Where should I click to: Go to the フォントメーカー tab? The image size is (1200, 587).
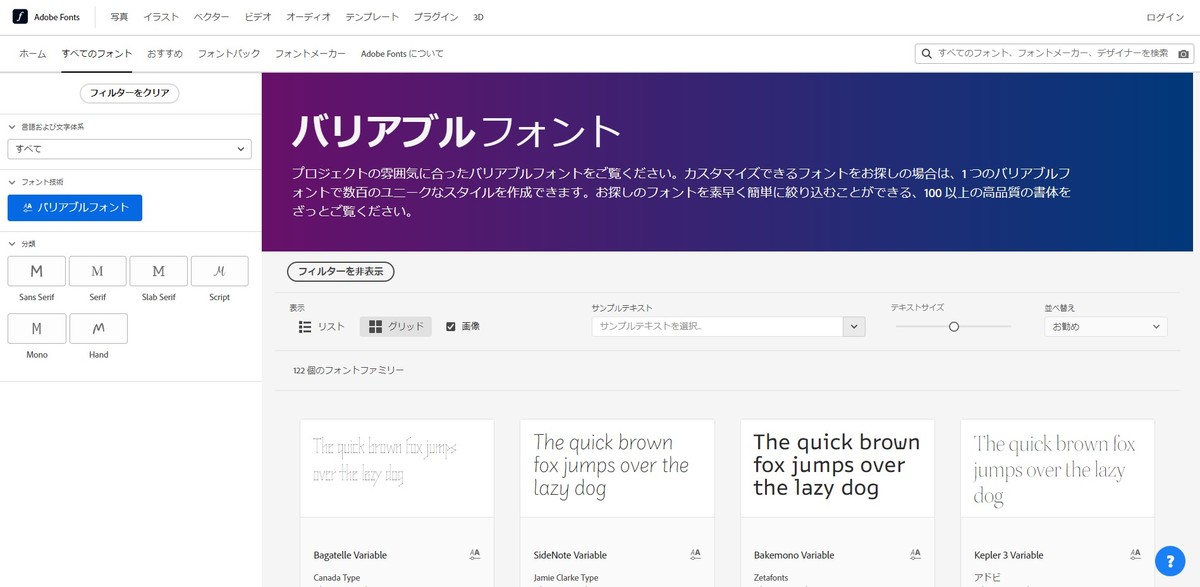(310, 53)
